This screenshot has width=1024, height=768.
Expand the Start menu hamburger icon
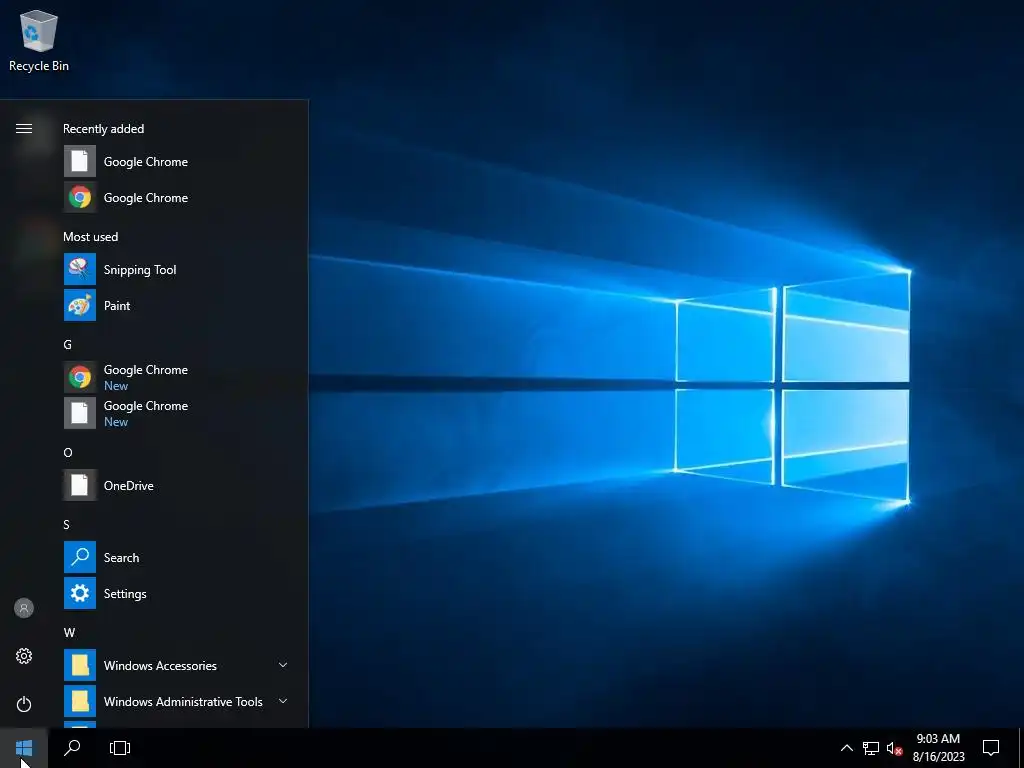24,129
